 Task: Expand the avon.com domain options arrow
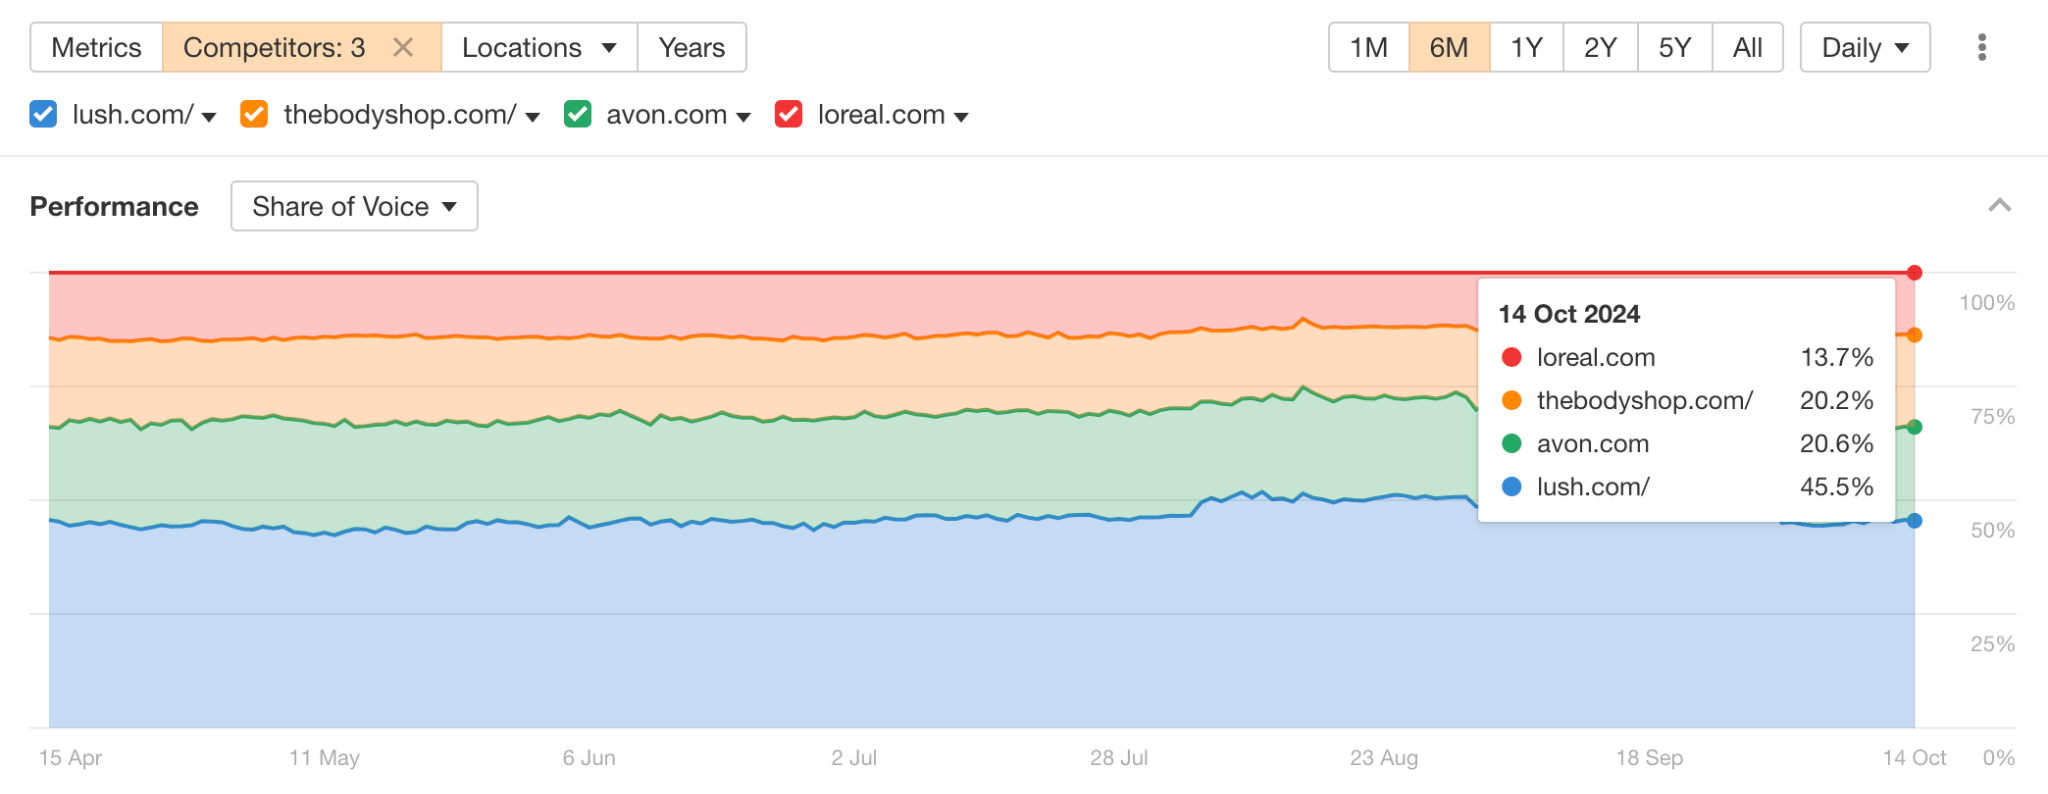coord(742,116)
